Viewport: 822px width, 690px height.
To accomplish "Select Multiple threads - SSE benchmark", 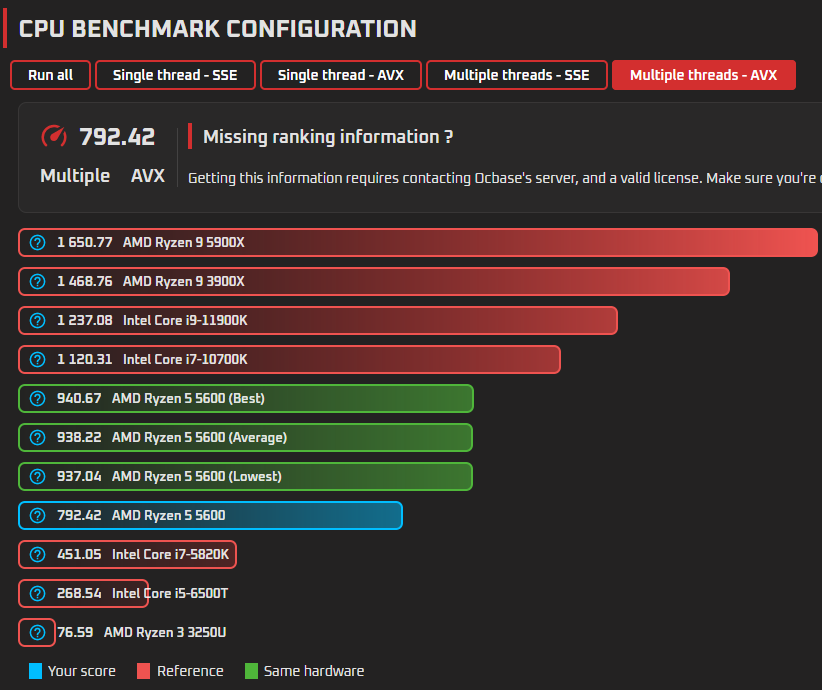I will [517, 75].
